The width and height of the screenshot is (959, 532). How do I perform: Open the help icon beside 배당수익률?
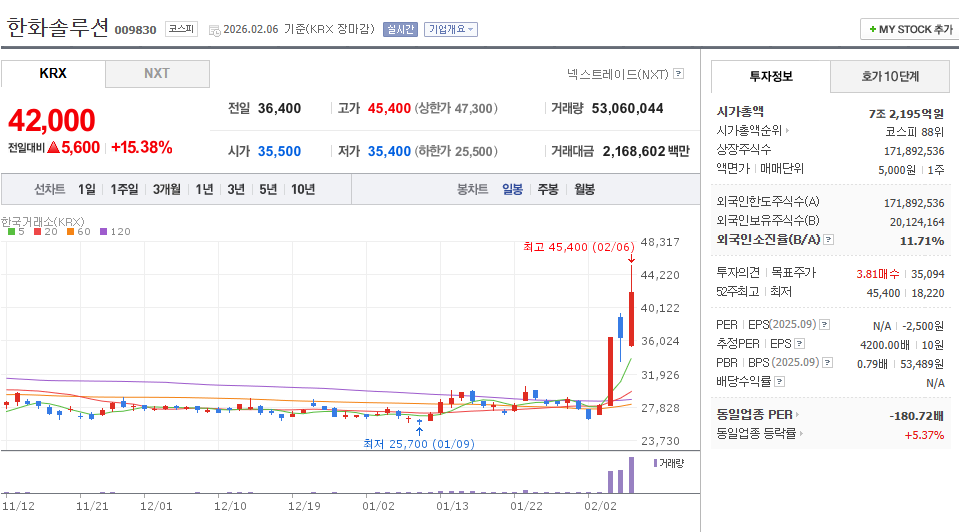780,382
